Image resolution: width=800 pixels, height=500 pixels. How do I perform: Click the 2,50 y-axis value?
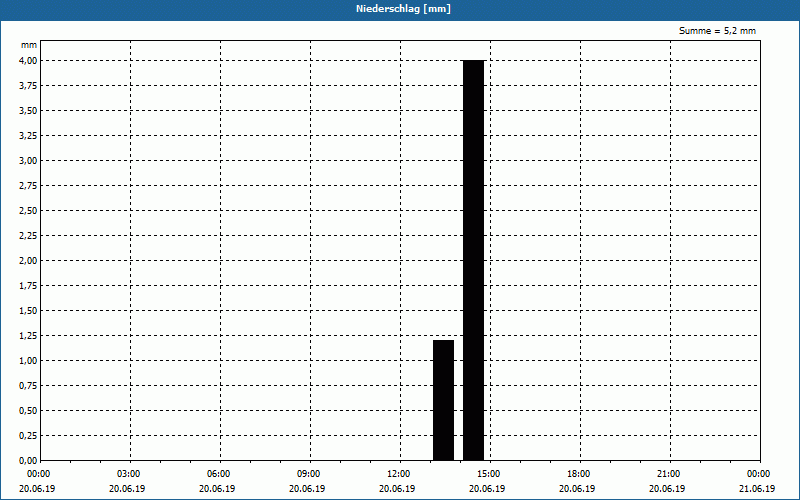point(28,211)
